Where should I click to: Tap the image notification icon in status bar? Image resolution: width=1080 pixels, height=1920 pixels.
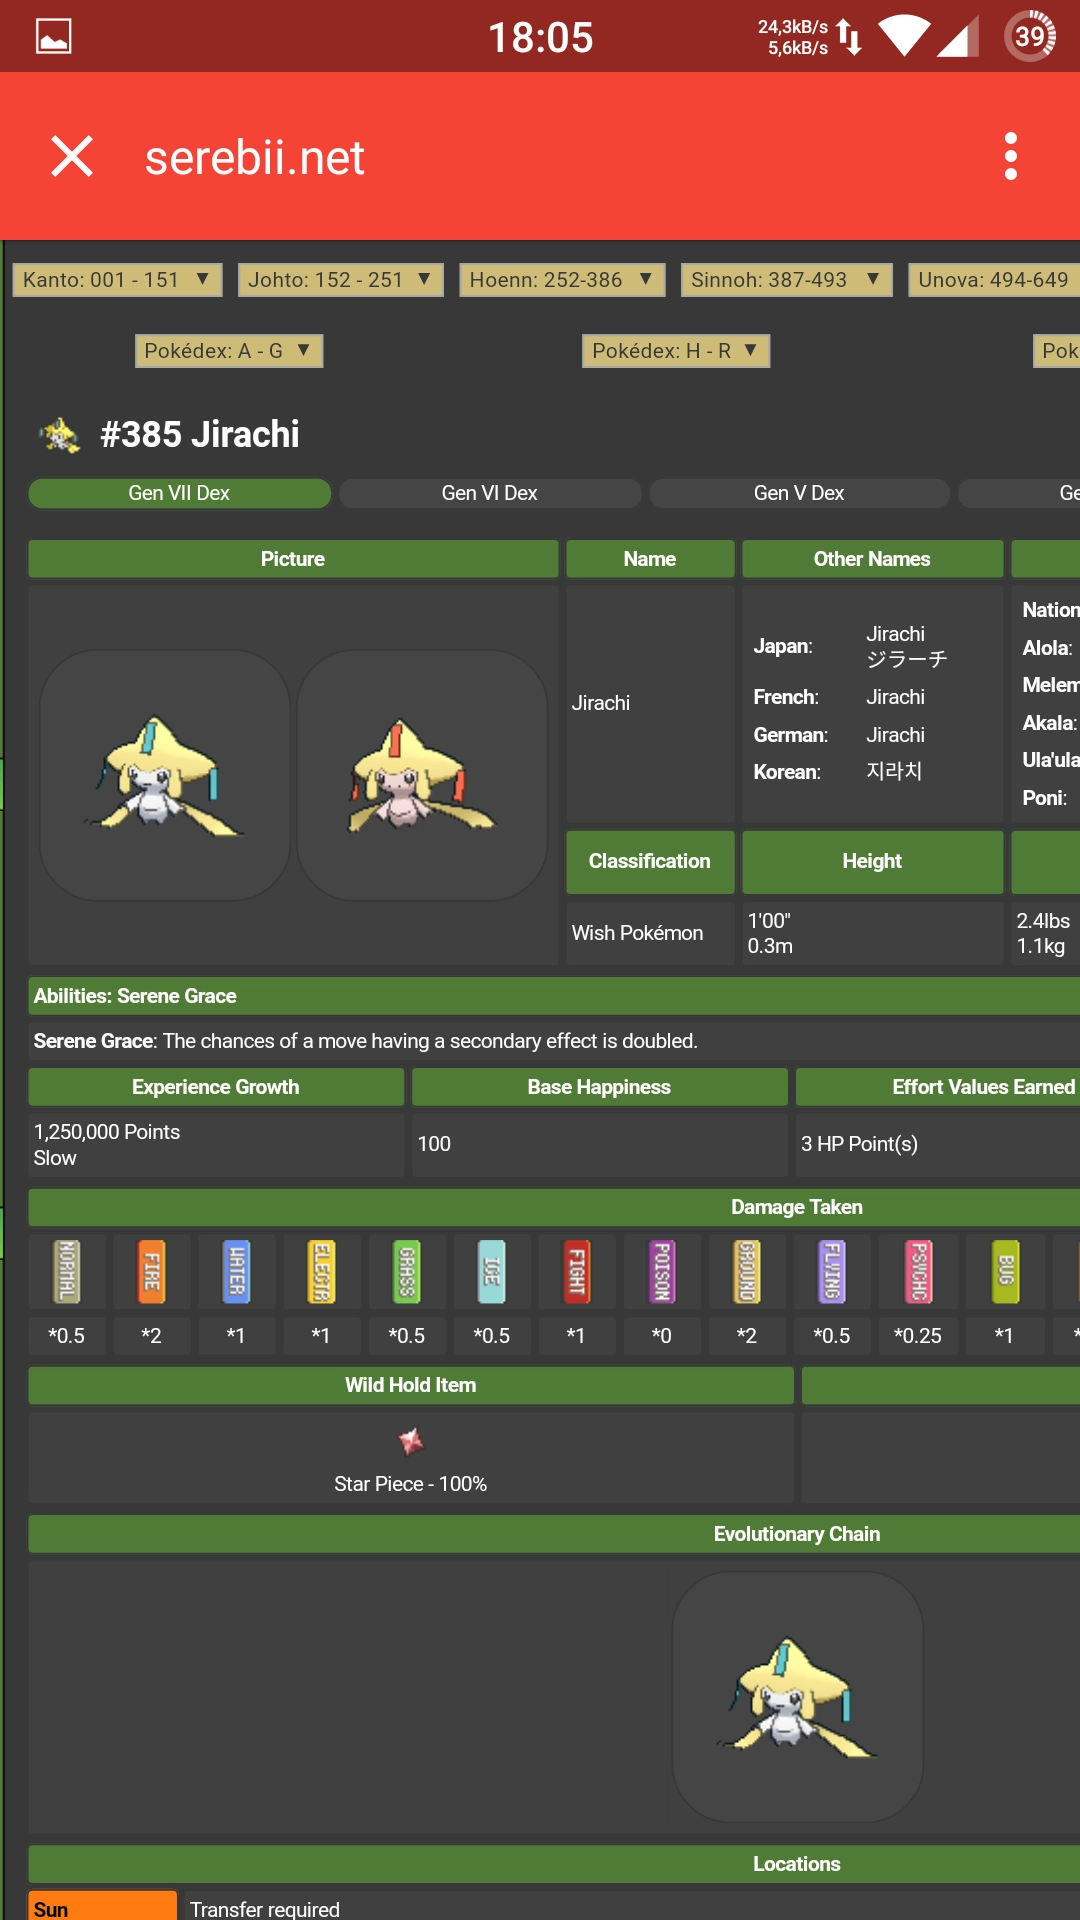coord(53,37)
